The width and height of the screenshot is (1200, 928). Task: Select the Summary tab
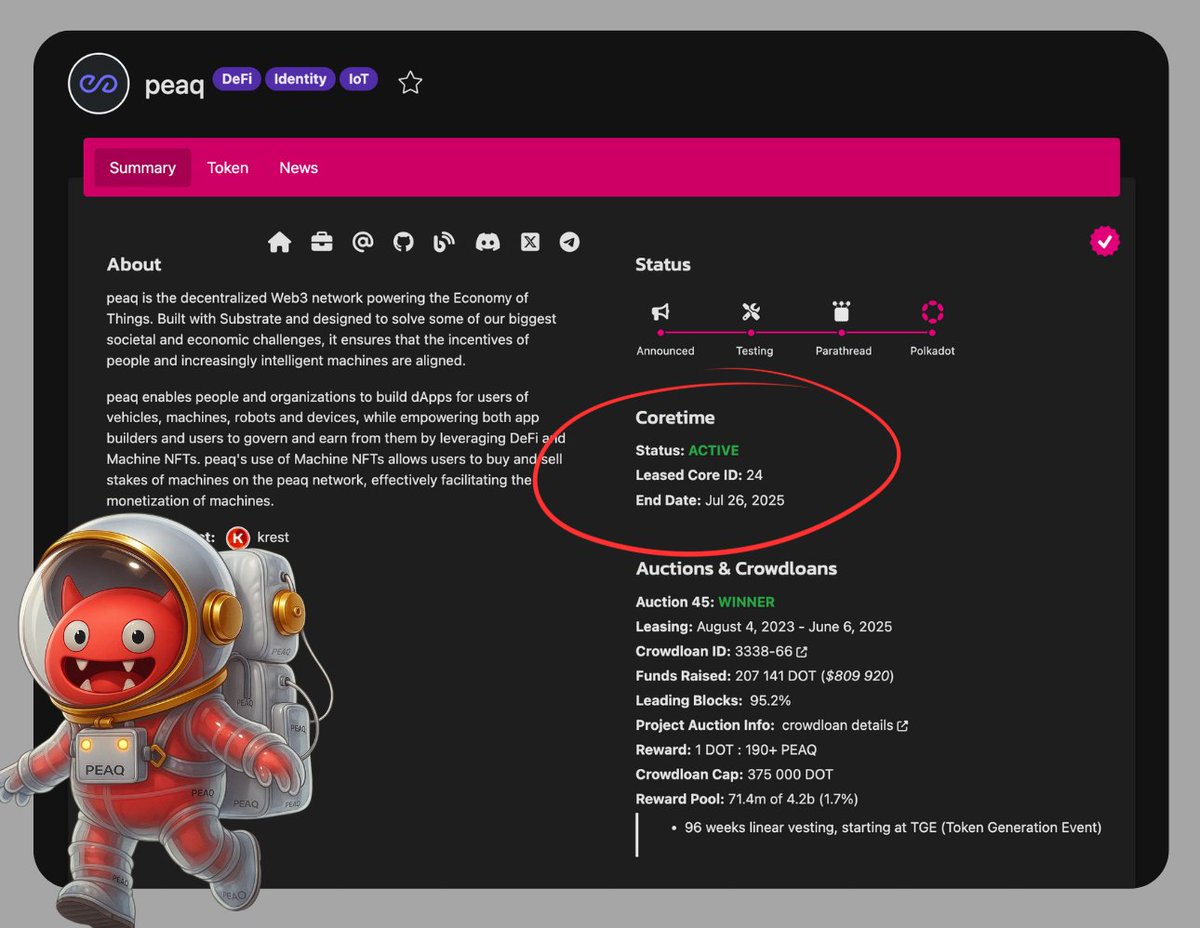[x=142, y=168]
